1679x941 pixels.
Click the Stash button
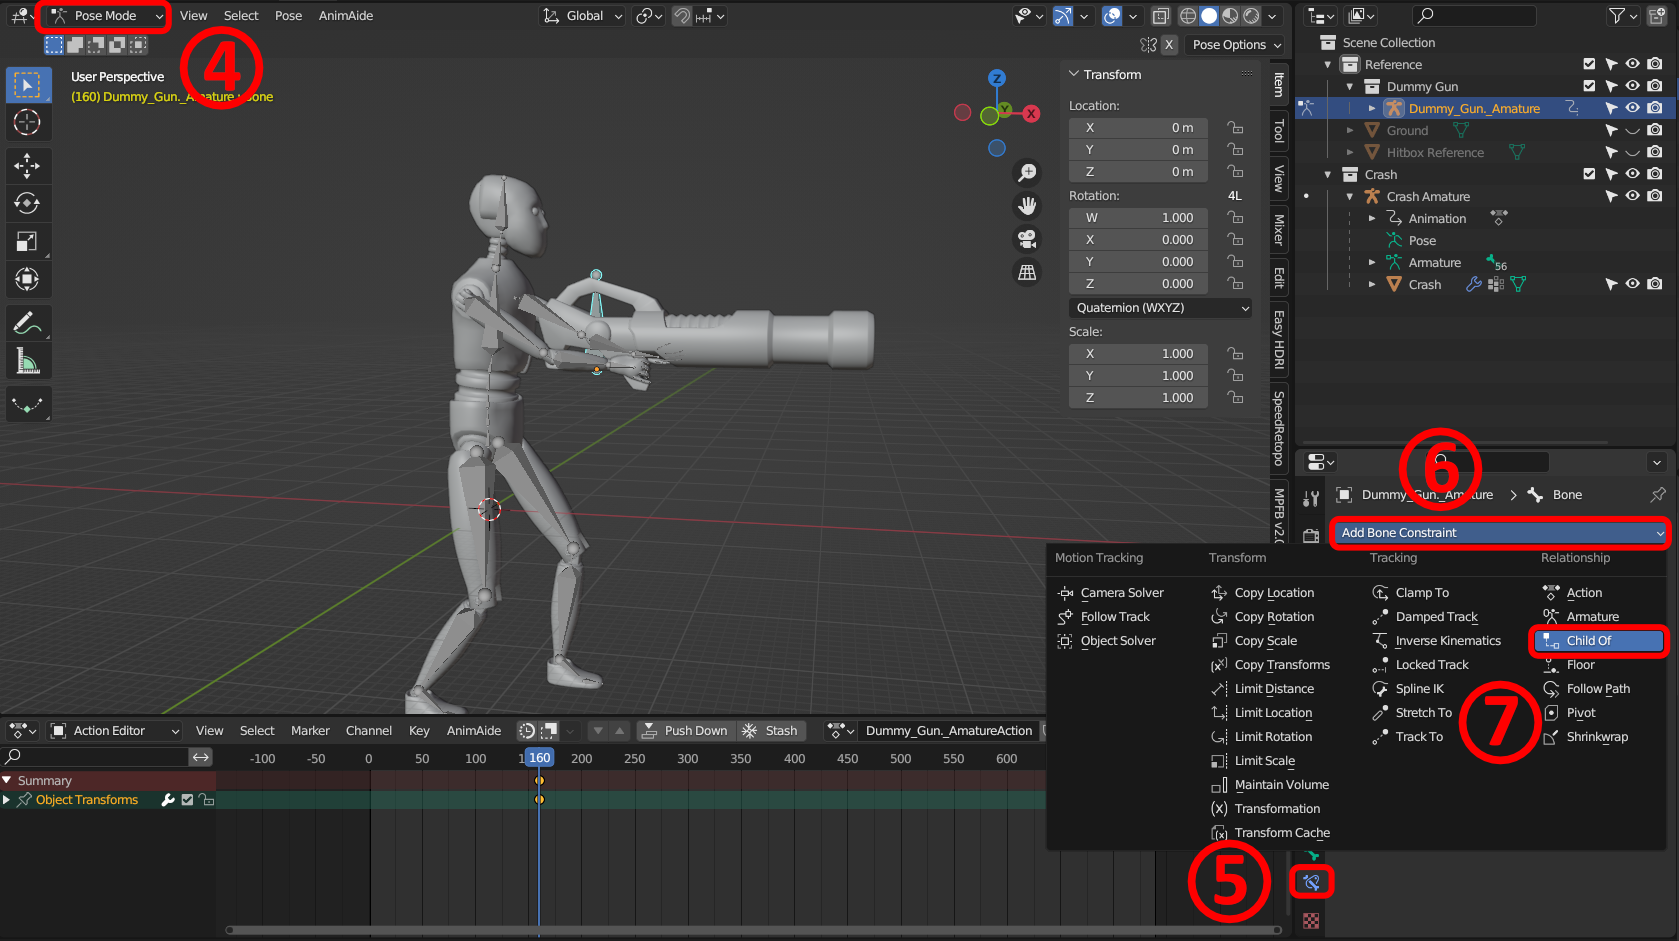(x=770, y=731)
